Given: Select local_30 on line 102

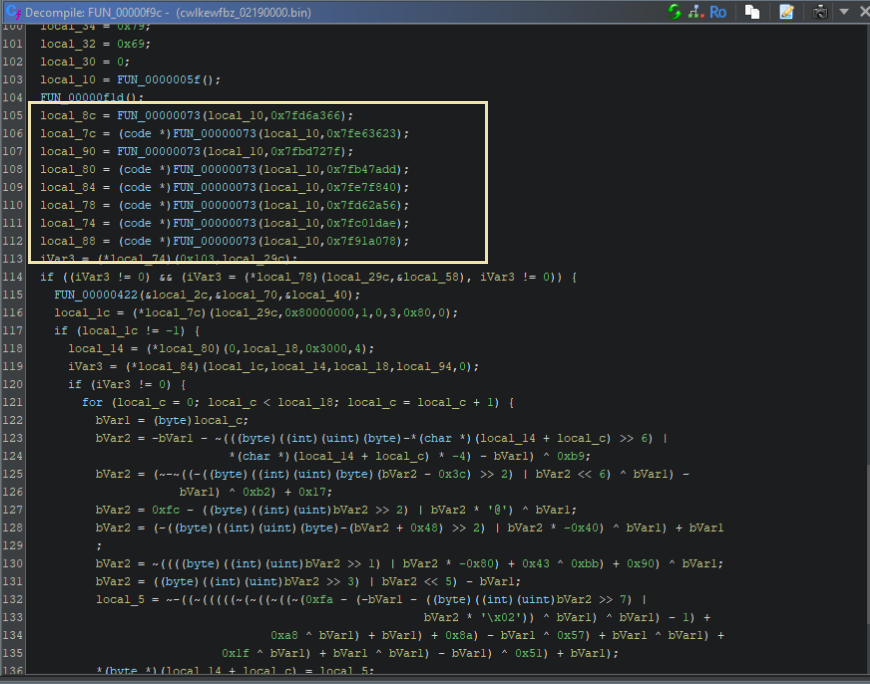Looking at the screenshot, I should [x=68, y=62].
